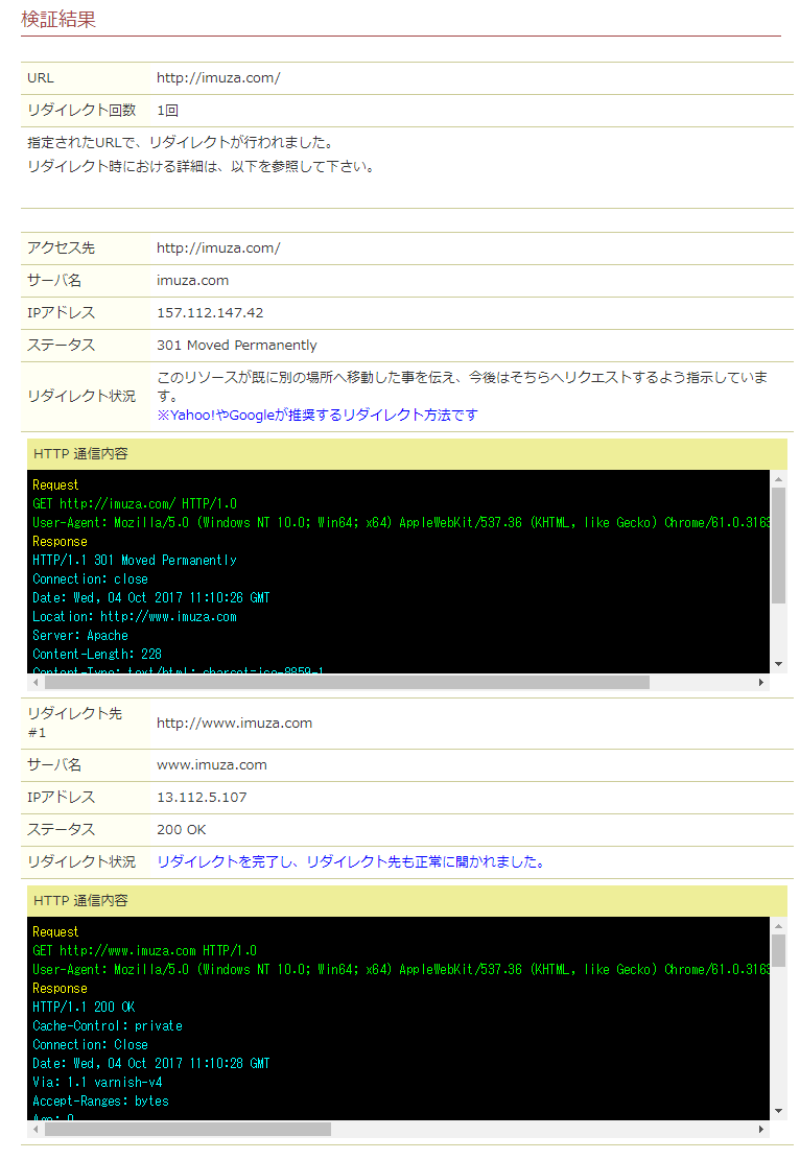The width and height of the screenshot is (800, 1160).
Task: Click IP address 13.112.5.107
Action: [201, 798]
